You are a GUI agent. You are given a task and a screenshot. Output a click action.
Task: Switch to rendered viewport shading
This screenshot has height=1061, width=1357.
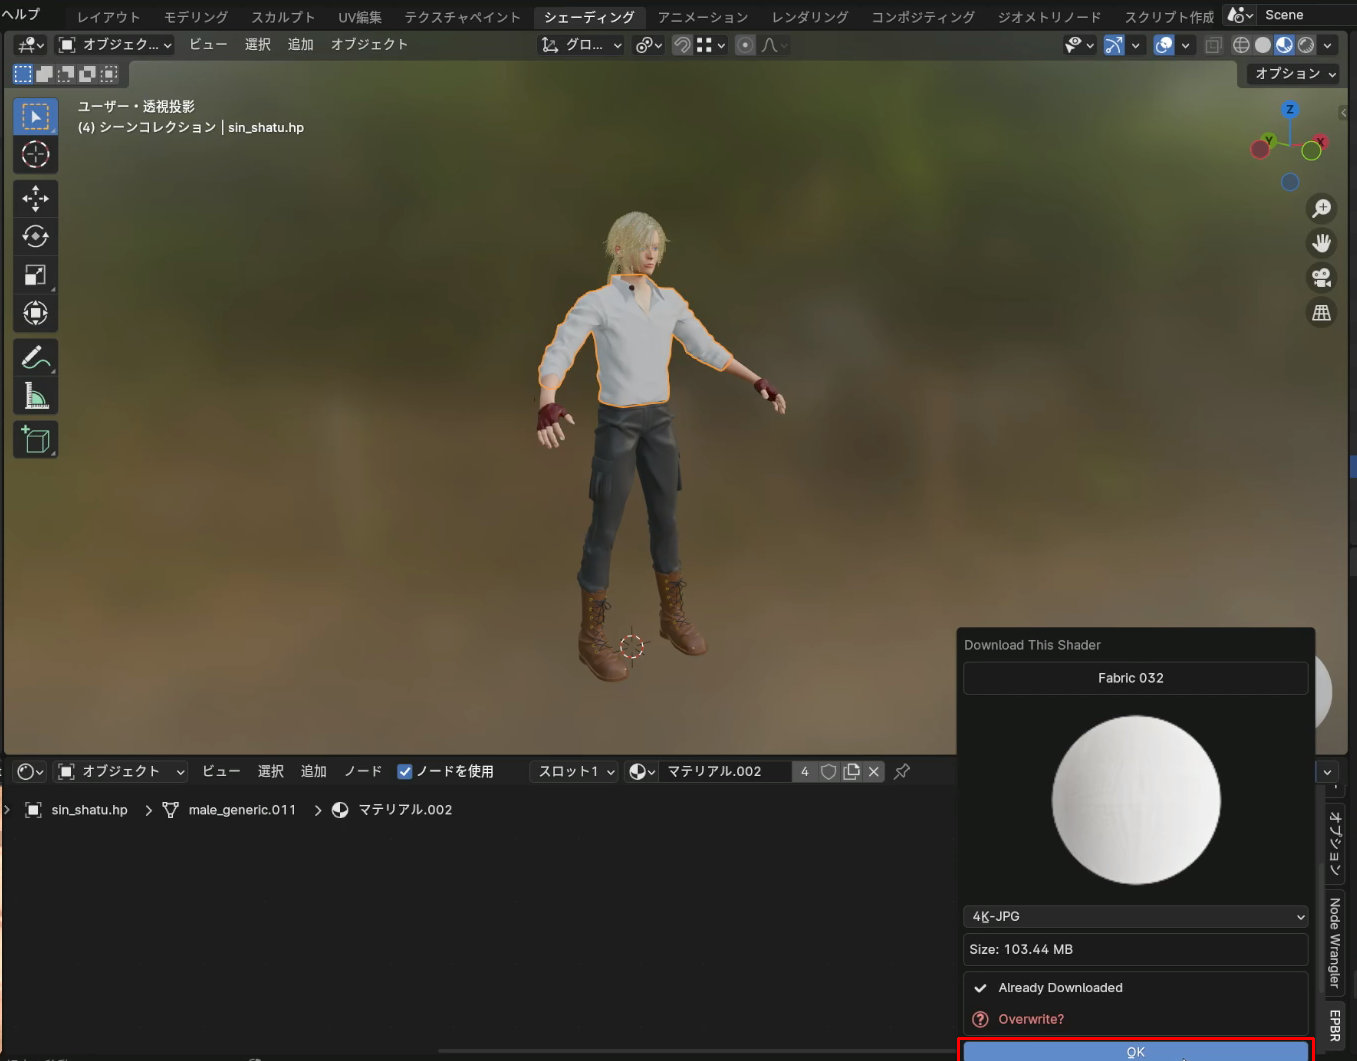(1306, 45)
